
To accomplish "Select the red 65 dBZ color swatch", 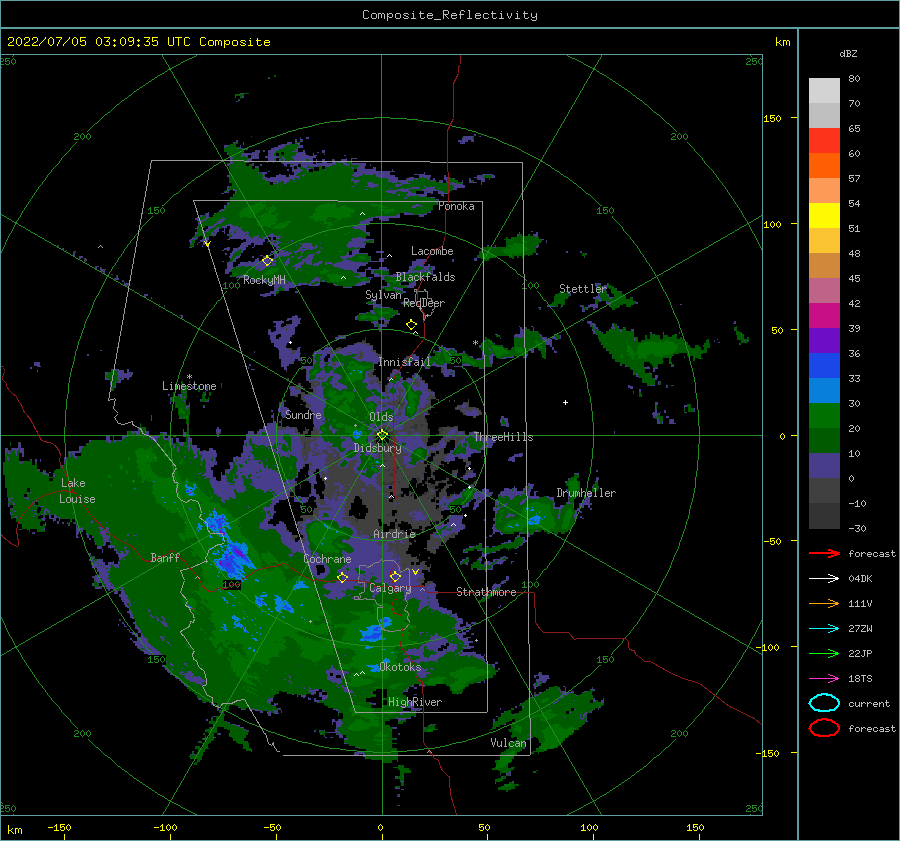I will pos(824,140).
